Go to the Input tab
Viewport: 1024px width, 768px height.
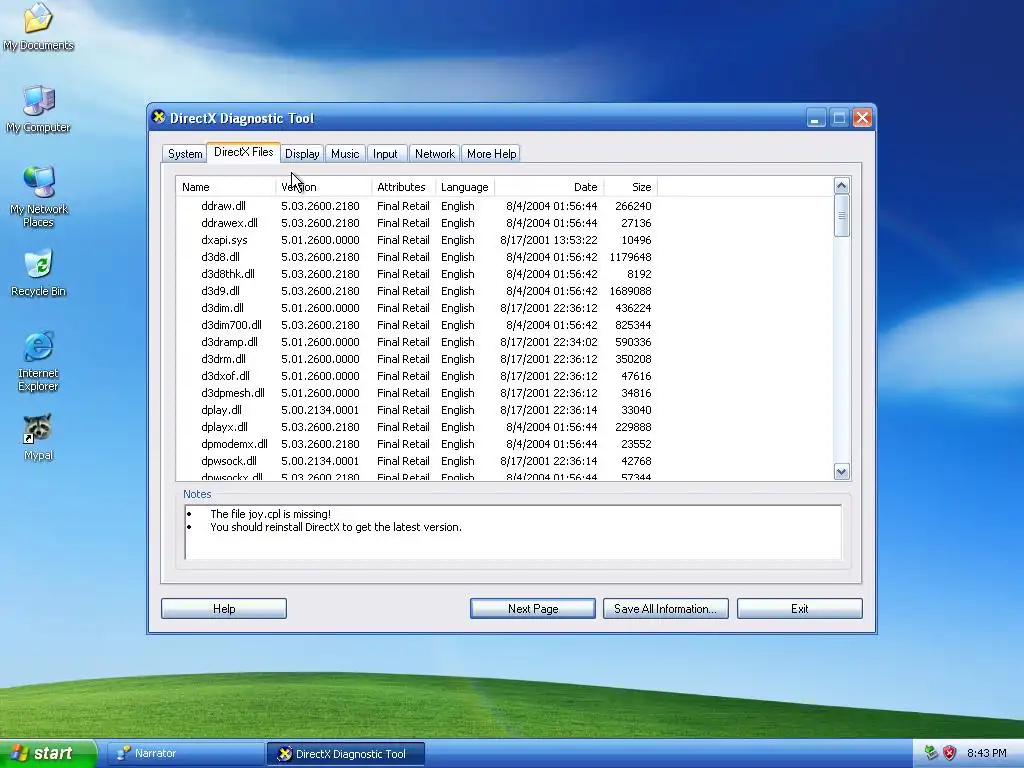tap(385, 153)
